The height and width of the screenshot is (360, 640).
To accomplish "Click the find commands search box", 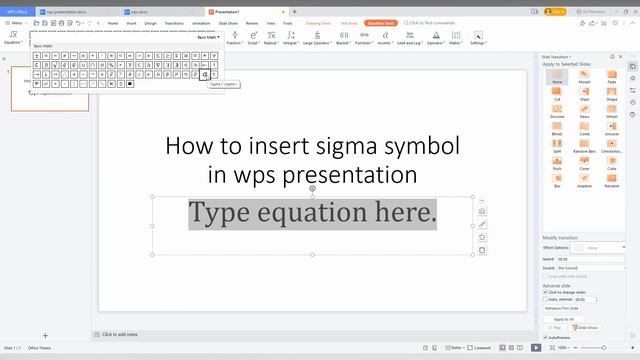I will coord(429,23).
